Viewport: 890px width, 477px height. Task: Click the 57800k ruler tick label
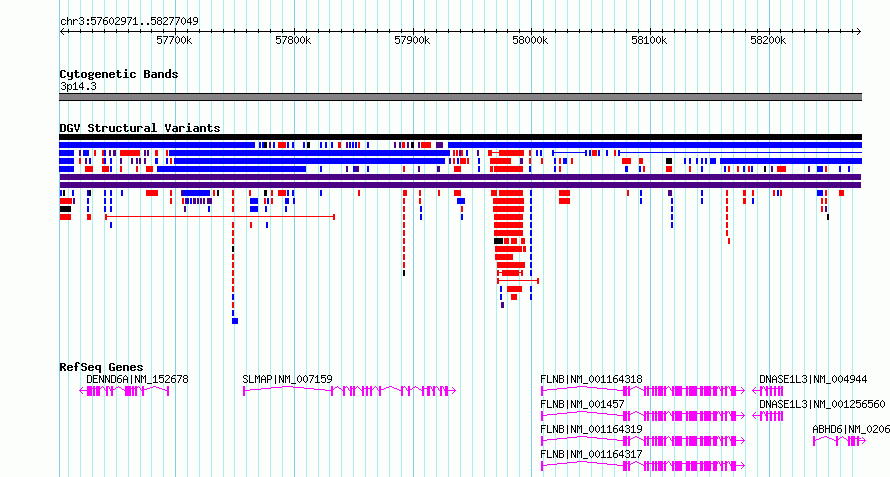point(293,40)
